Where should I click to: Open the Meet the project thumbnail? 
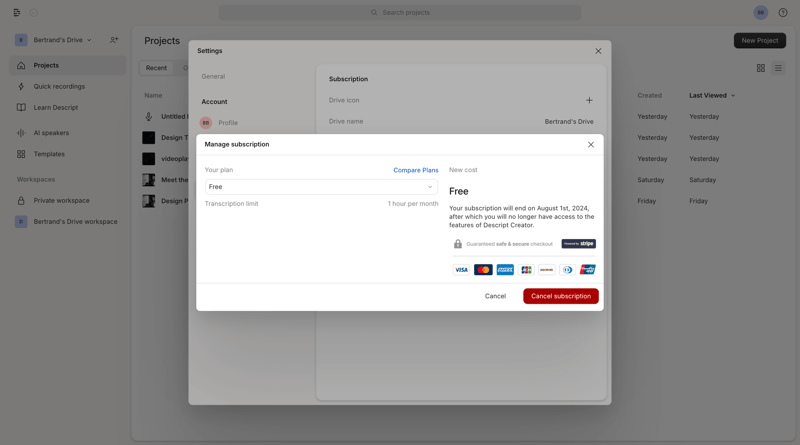coord(148,180)
